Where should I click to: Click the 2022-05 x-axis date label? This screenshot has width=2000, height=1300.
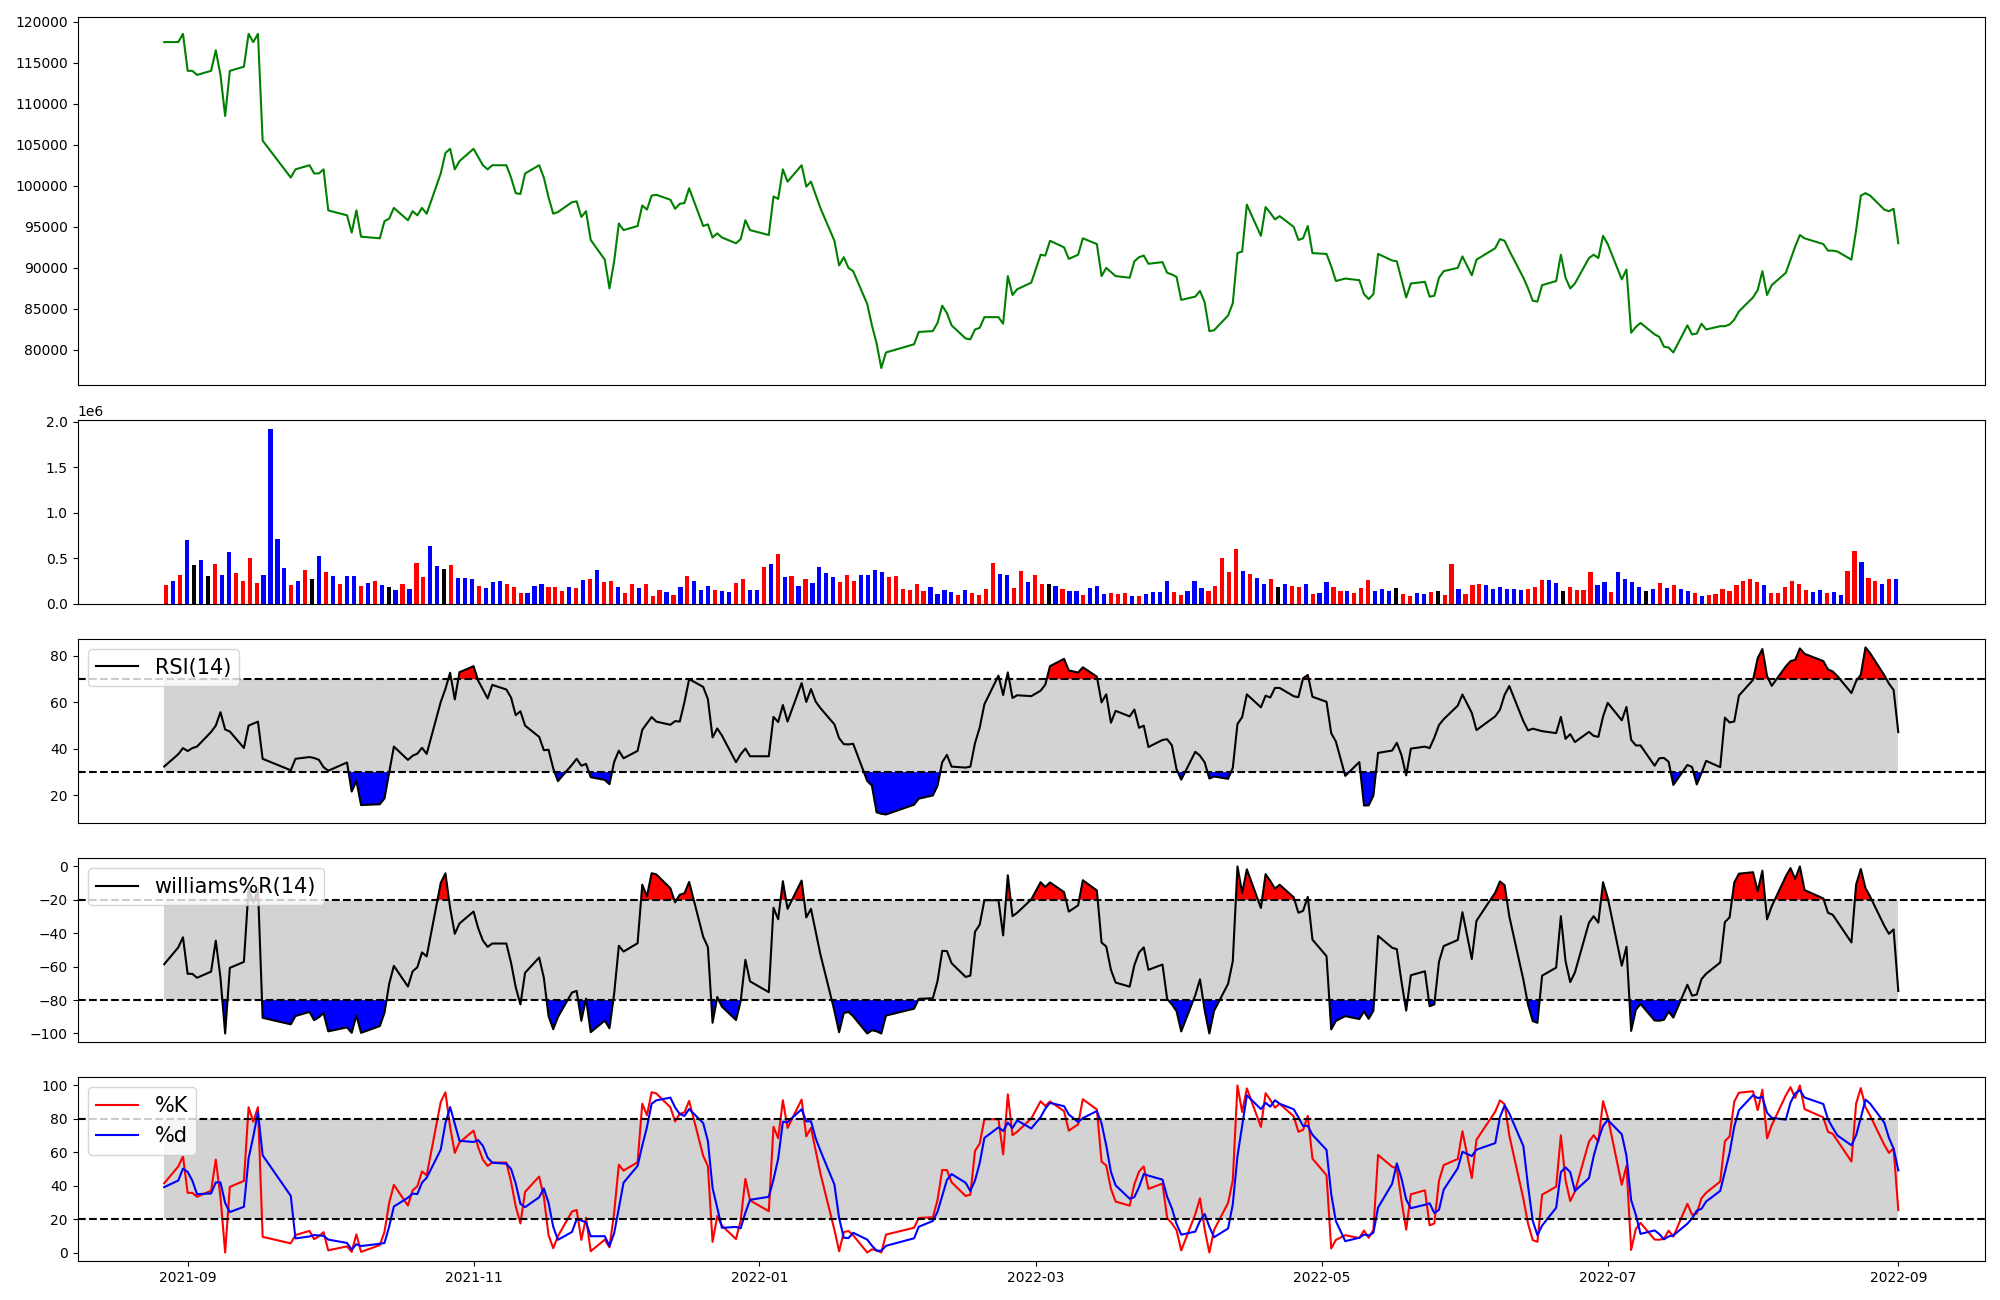(1322, 1277)
